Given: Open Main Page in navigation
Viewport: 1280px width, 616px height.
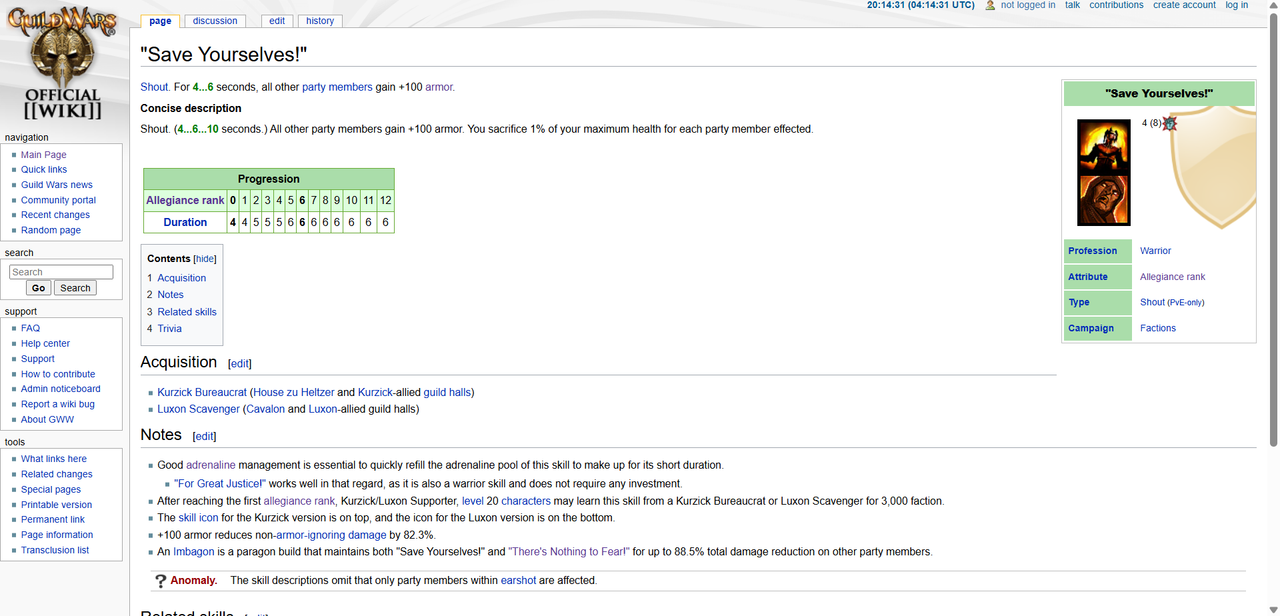Looking at the screenshot, I should 44,155.
